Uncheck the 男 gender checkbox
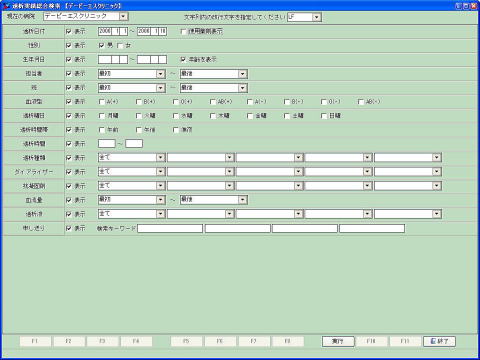480x360 pixels. [x=102, y=45]
